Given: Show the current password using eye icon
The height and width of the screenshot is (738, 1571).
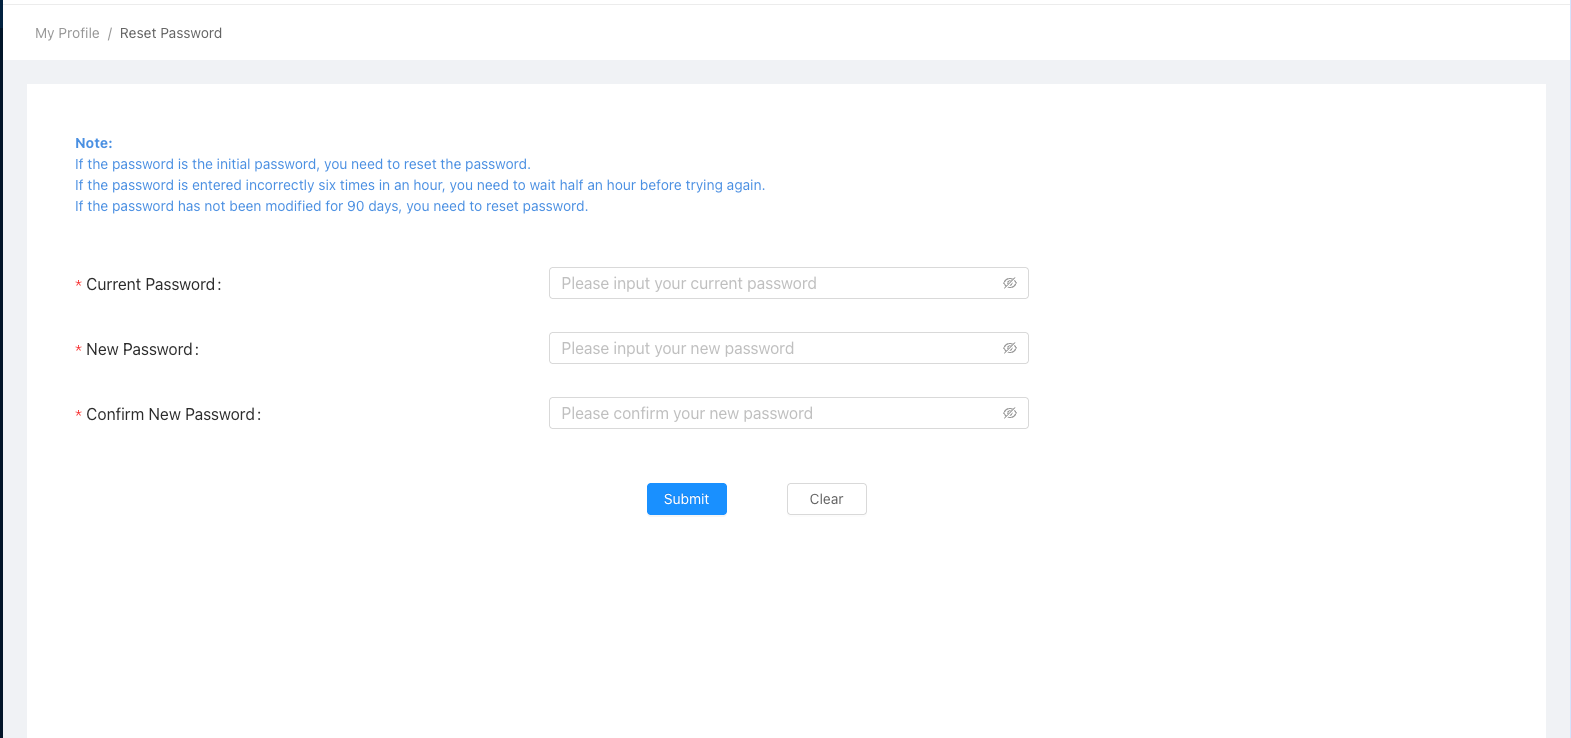Looking at the screenshot, I should [1010, 283].
